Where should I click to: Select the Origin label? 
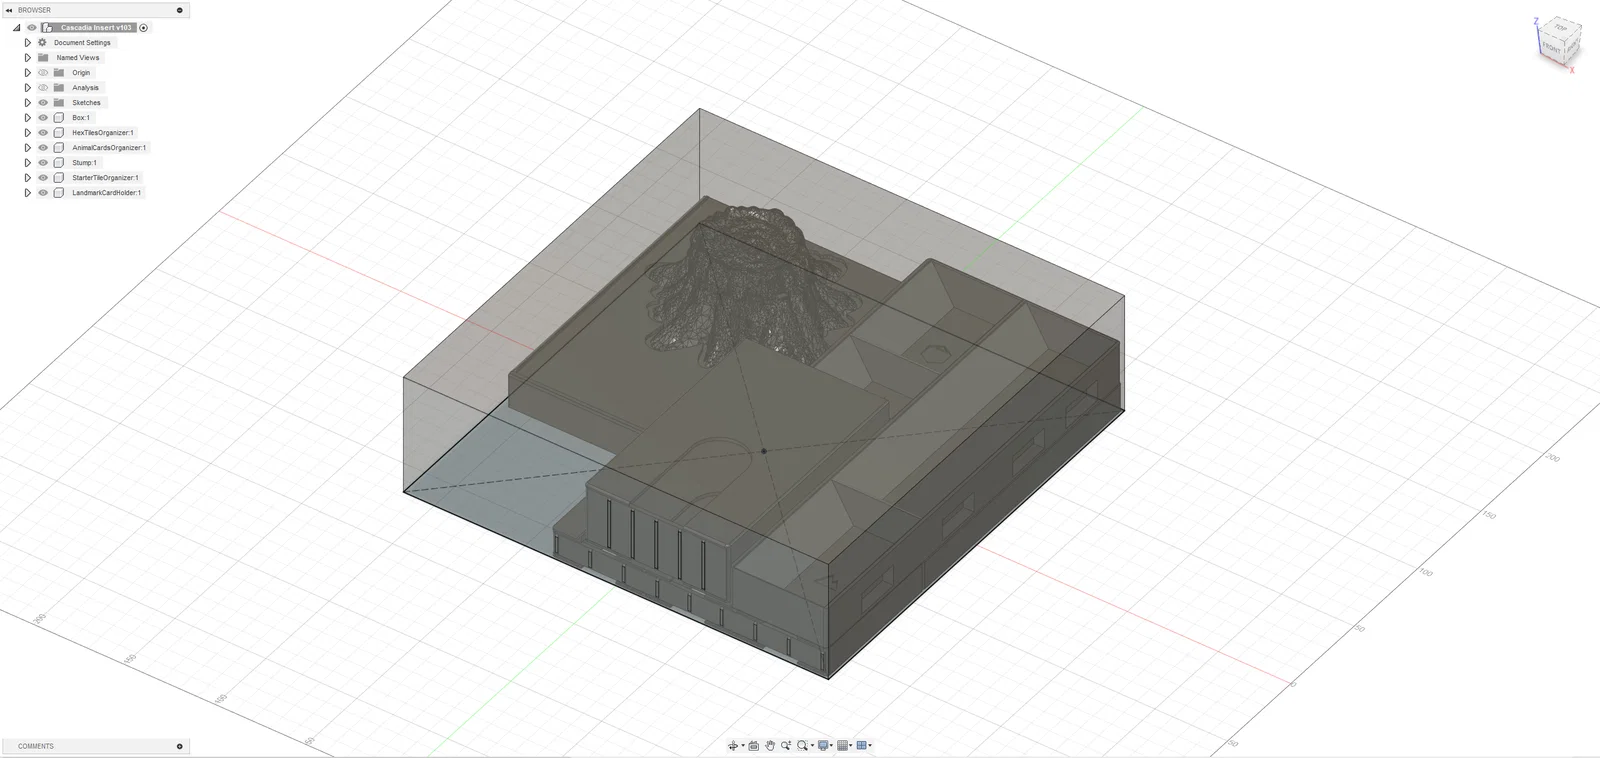tap(81, 73)
